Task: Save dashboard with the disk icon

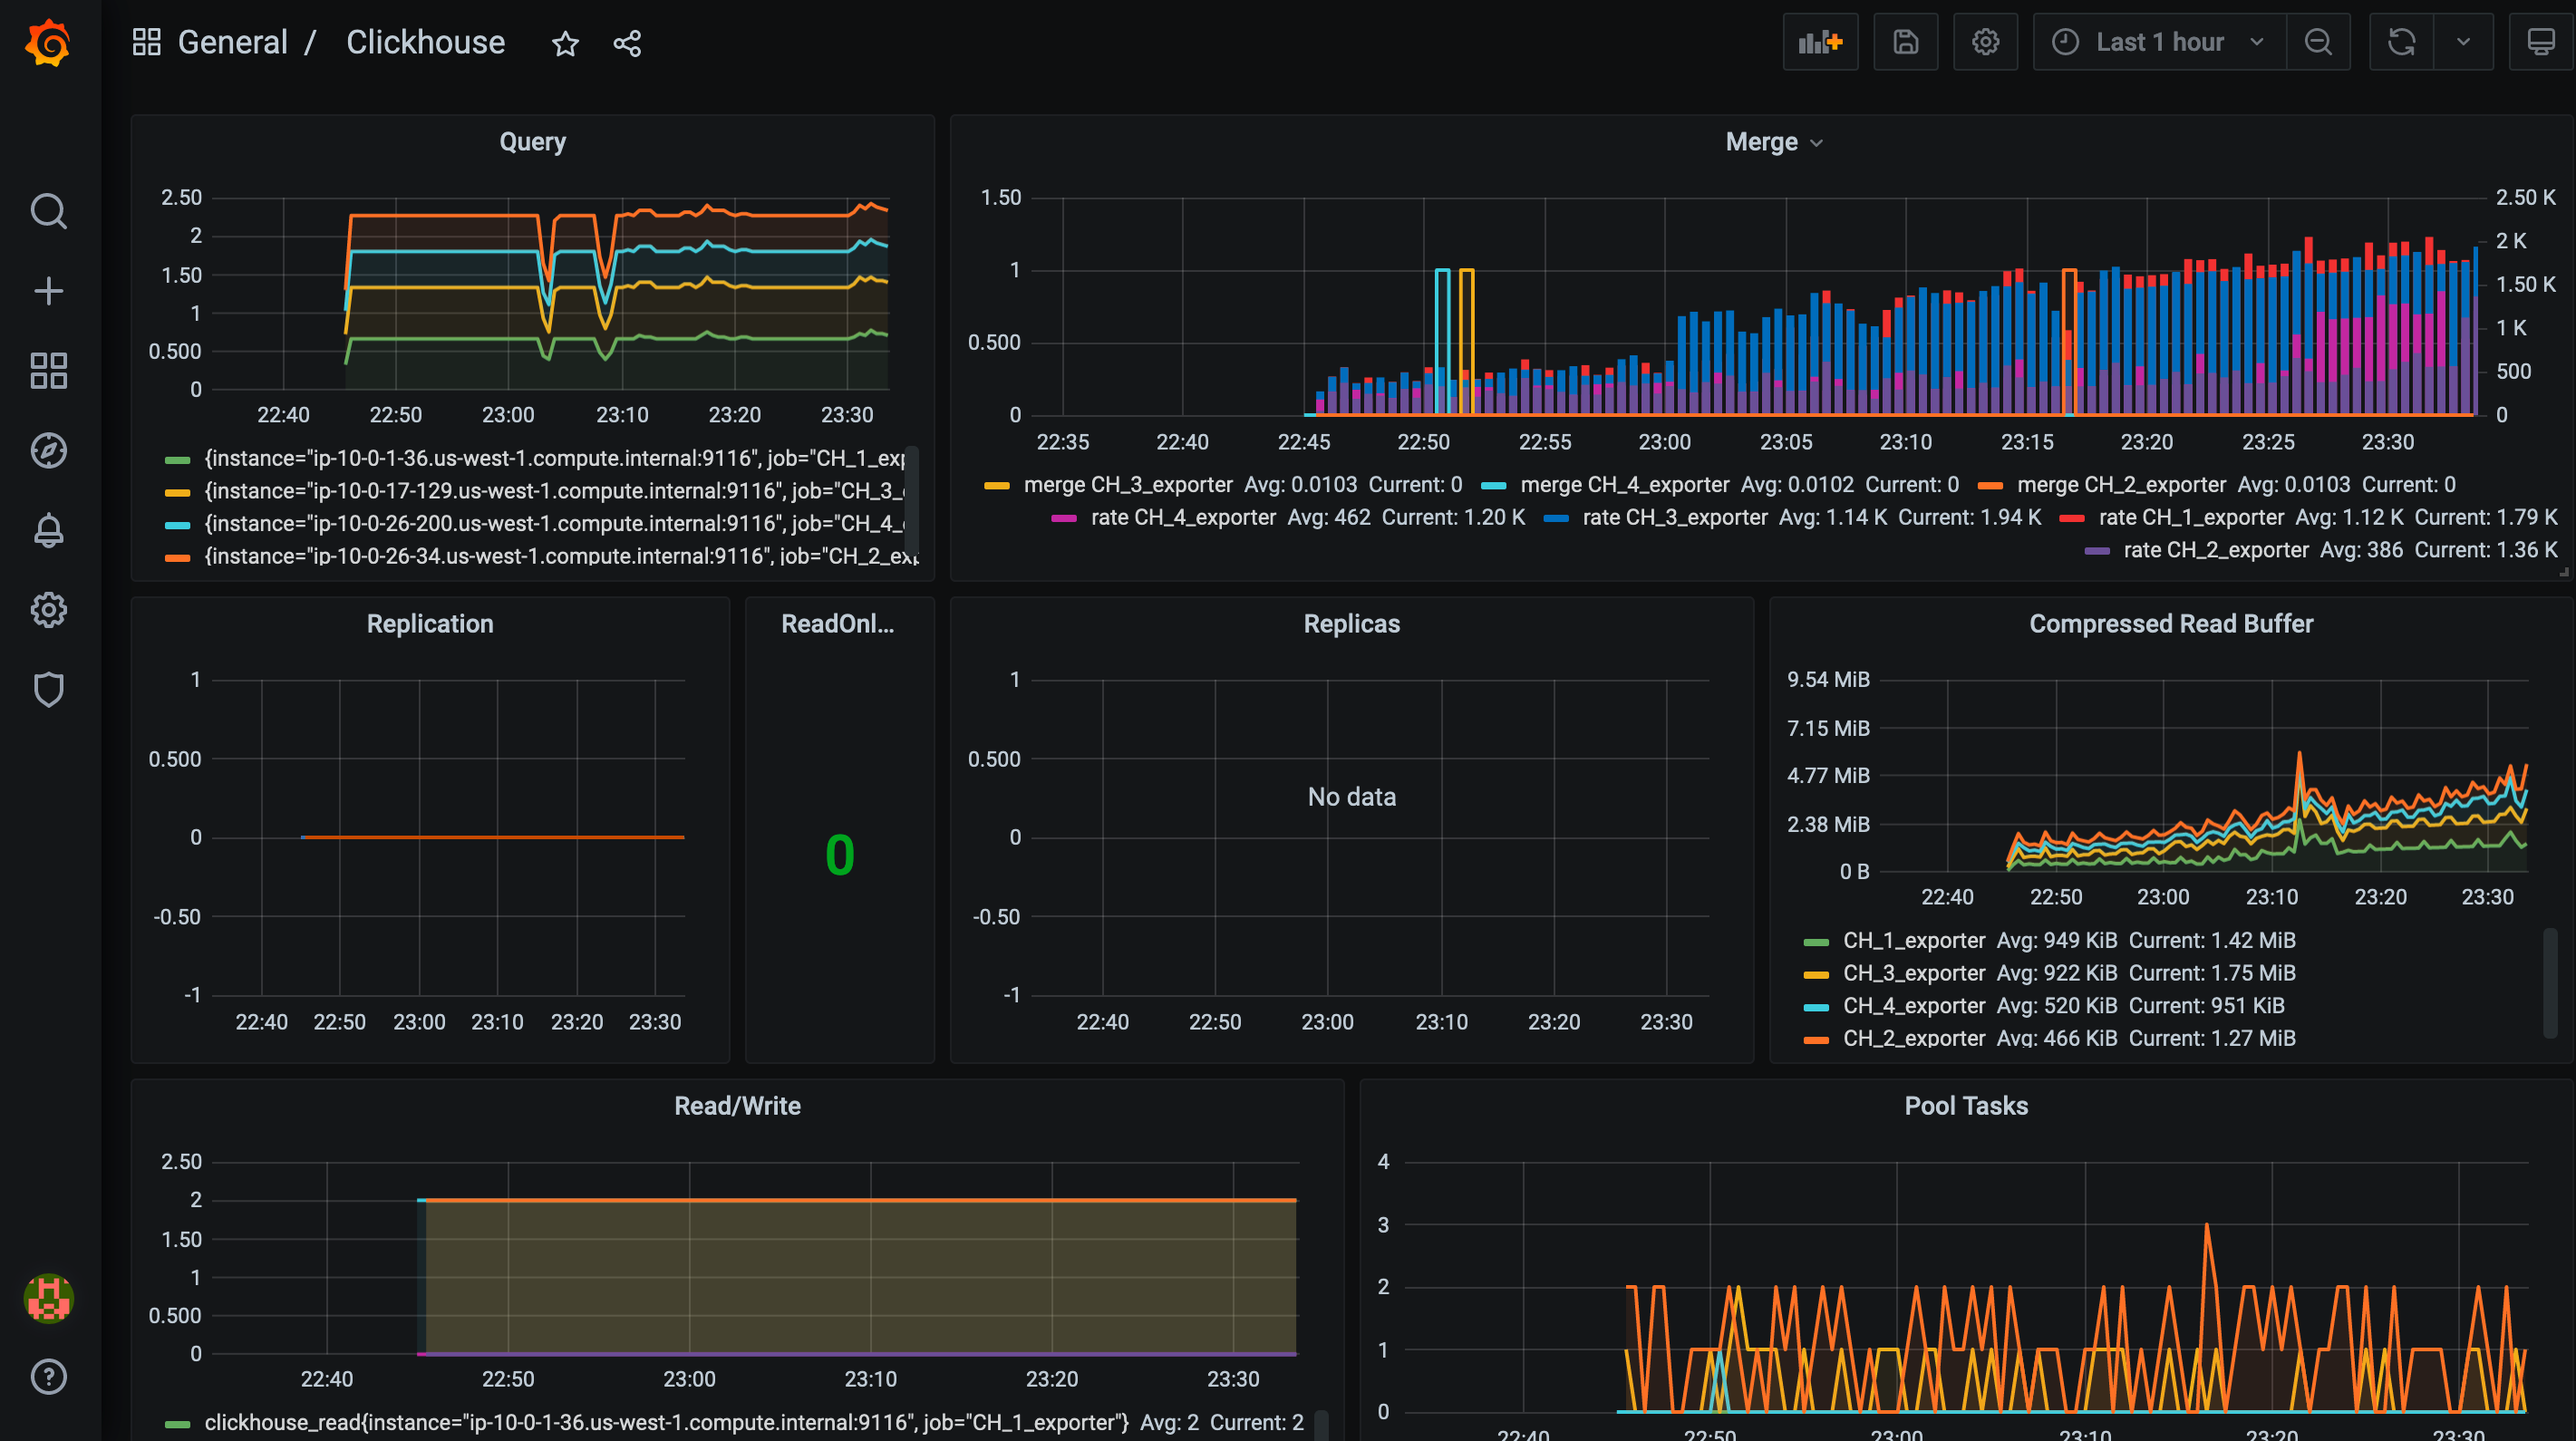Action: pos(1905,42)
